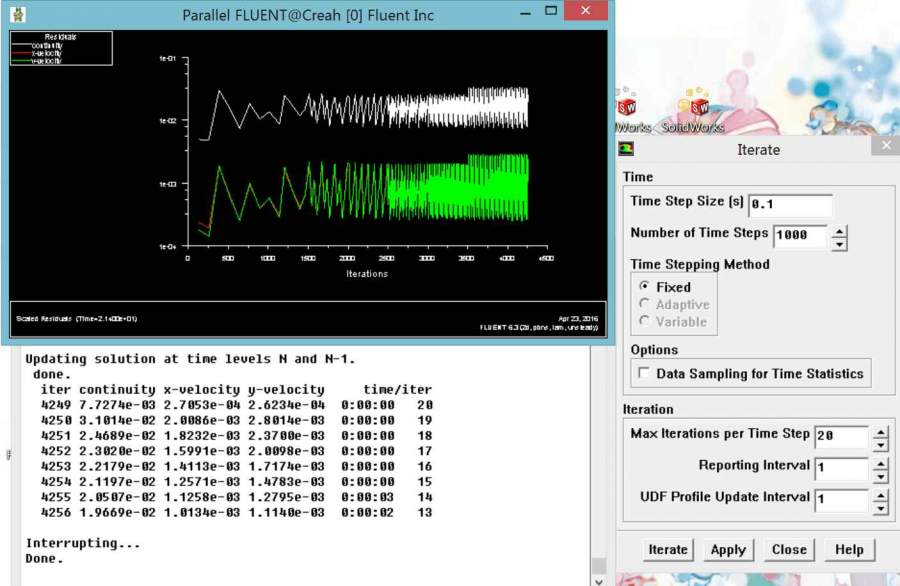Viewport: 900px width, 586px height.
Task: Increase the Reporting Interval value
Action: [880, 464]
